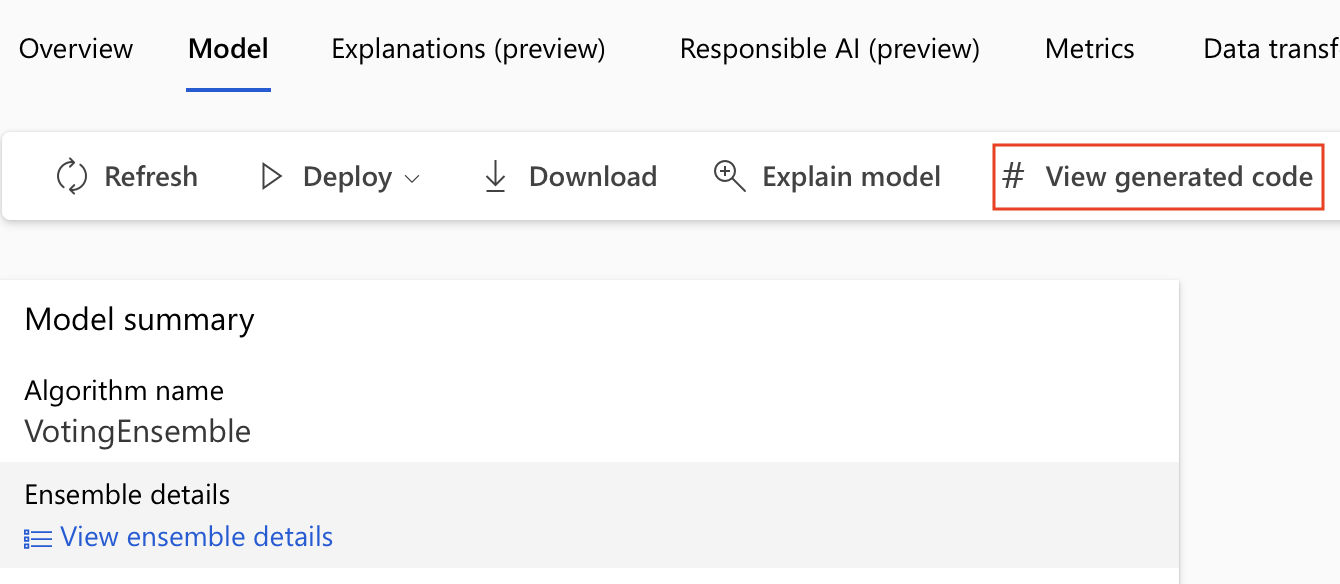Open Explain model via magnifier-plus icon
Viewport: 1340px width, 584px height.
pyautogui.click(x=729, y=176)
